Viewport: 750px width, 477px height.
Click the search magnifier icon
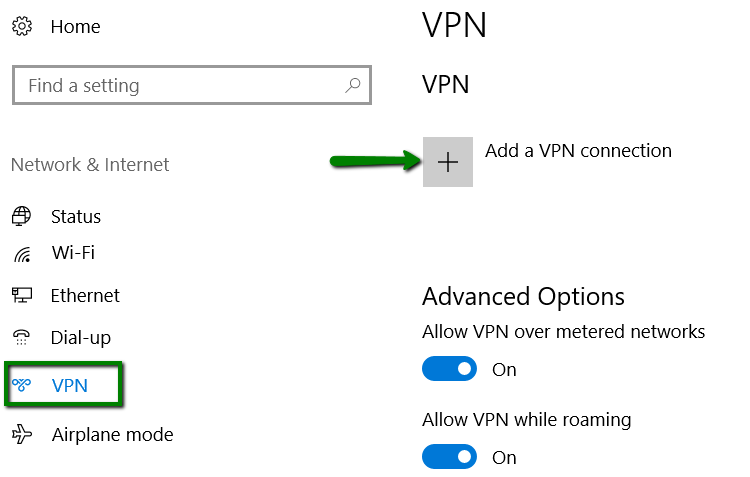[352, 86]
